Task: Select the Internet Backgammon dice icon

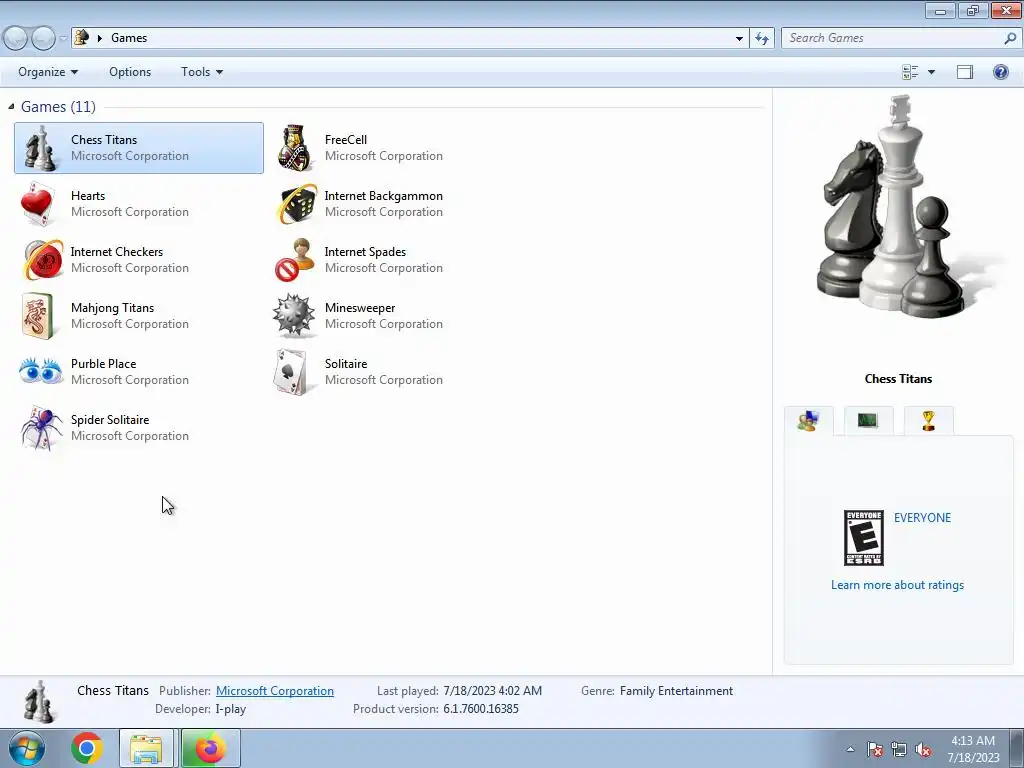Action: point(296,204)
